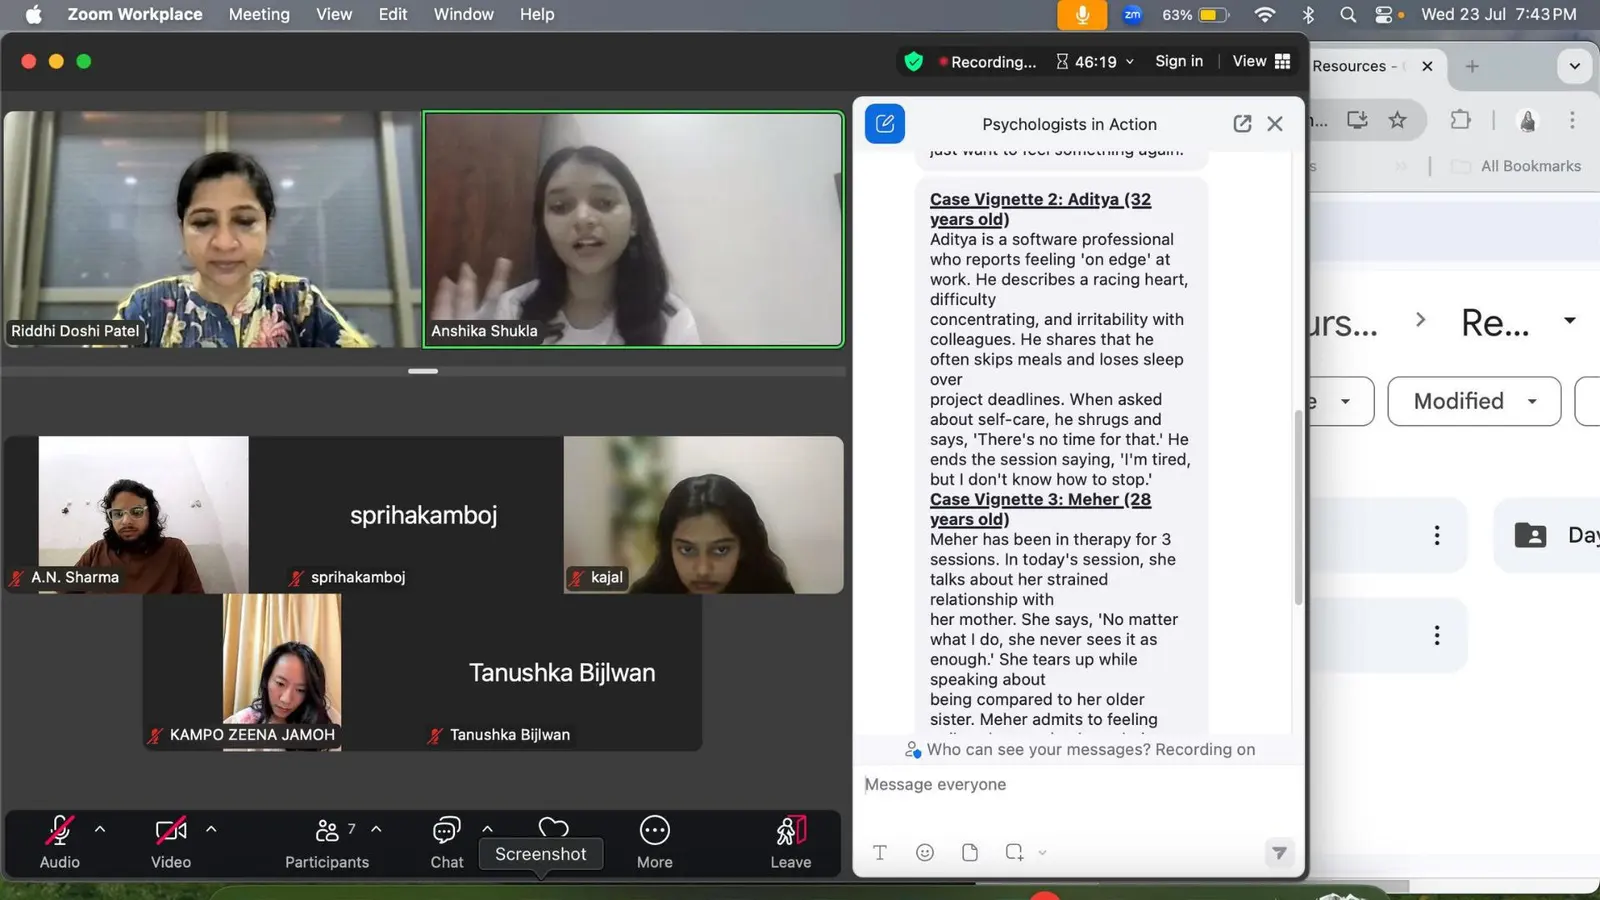Viewport: 1600px width, 900px height.
Task: Expand video options arrow
Action: (211, 829)
